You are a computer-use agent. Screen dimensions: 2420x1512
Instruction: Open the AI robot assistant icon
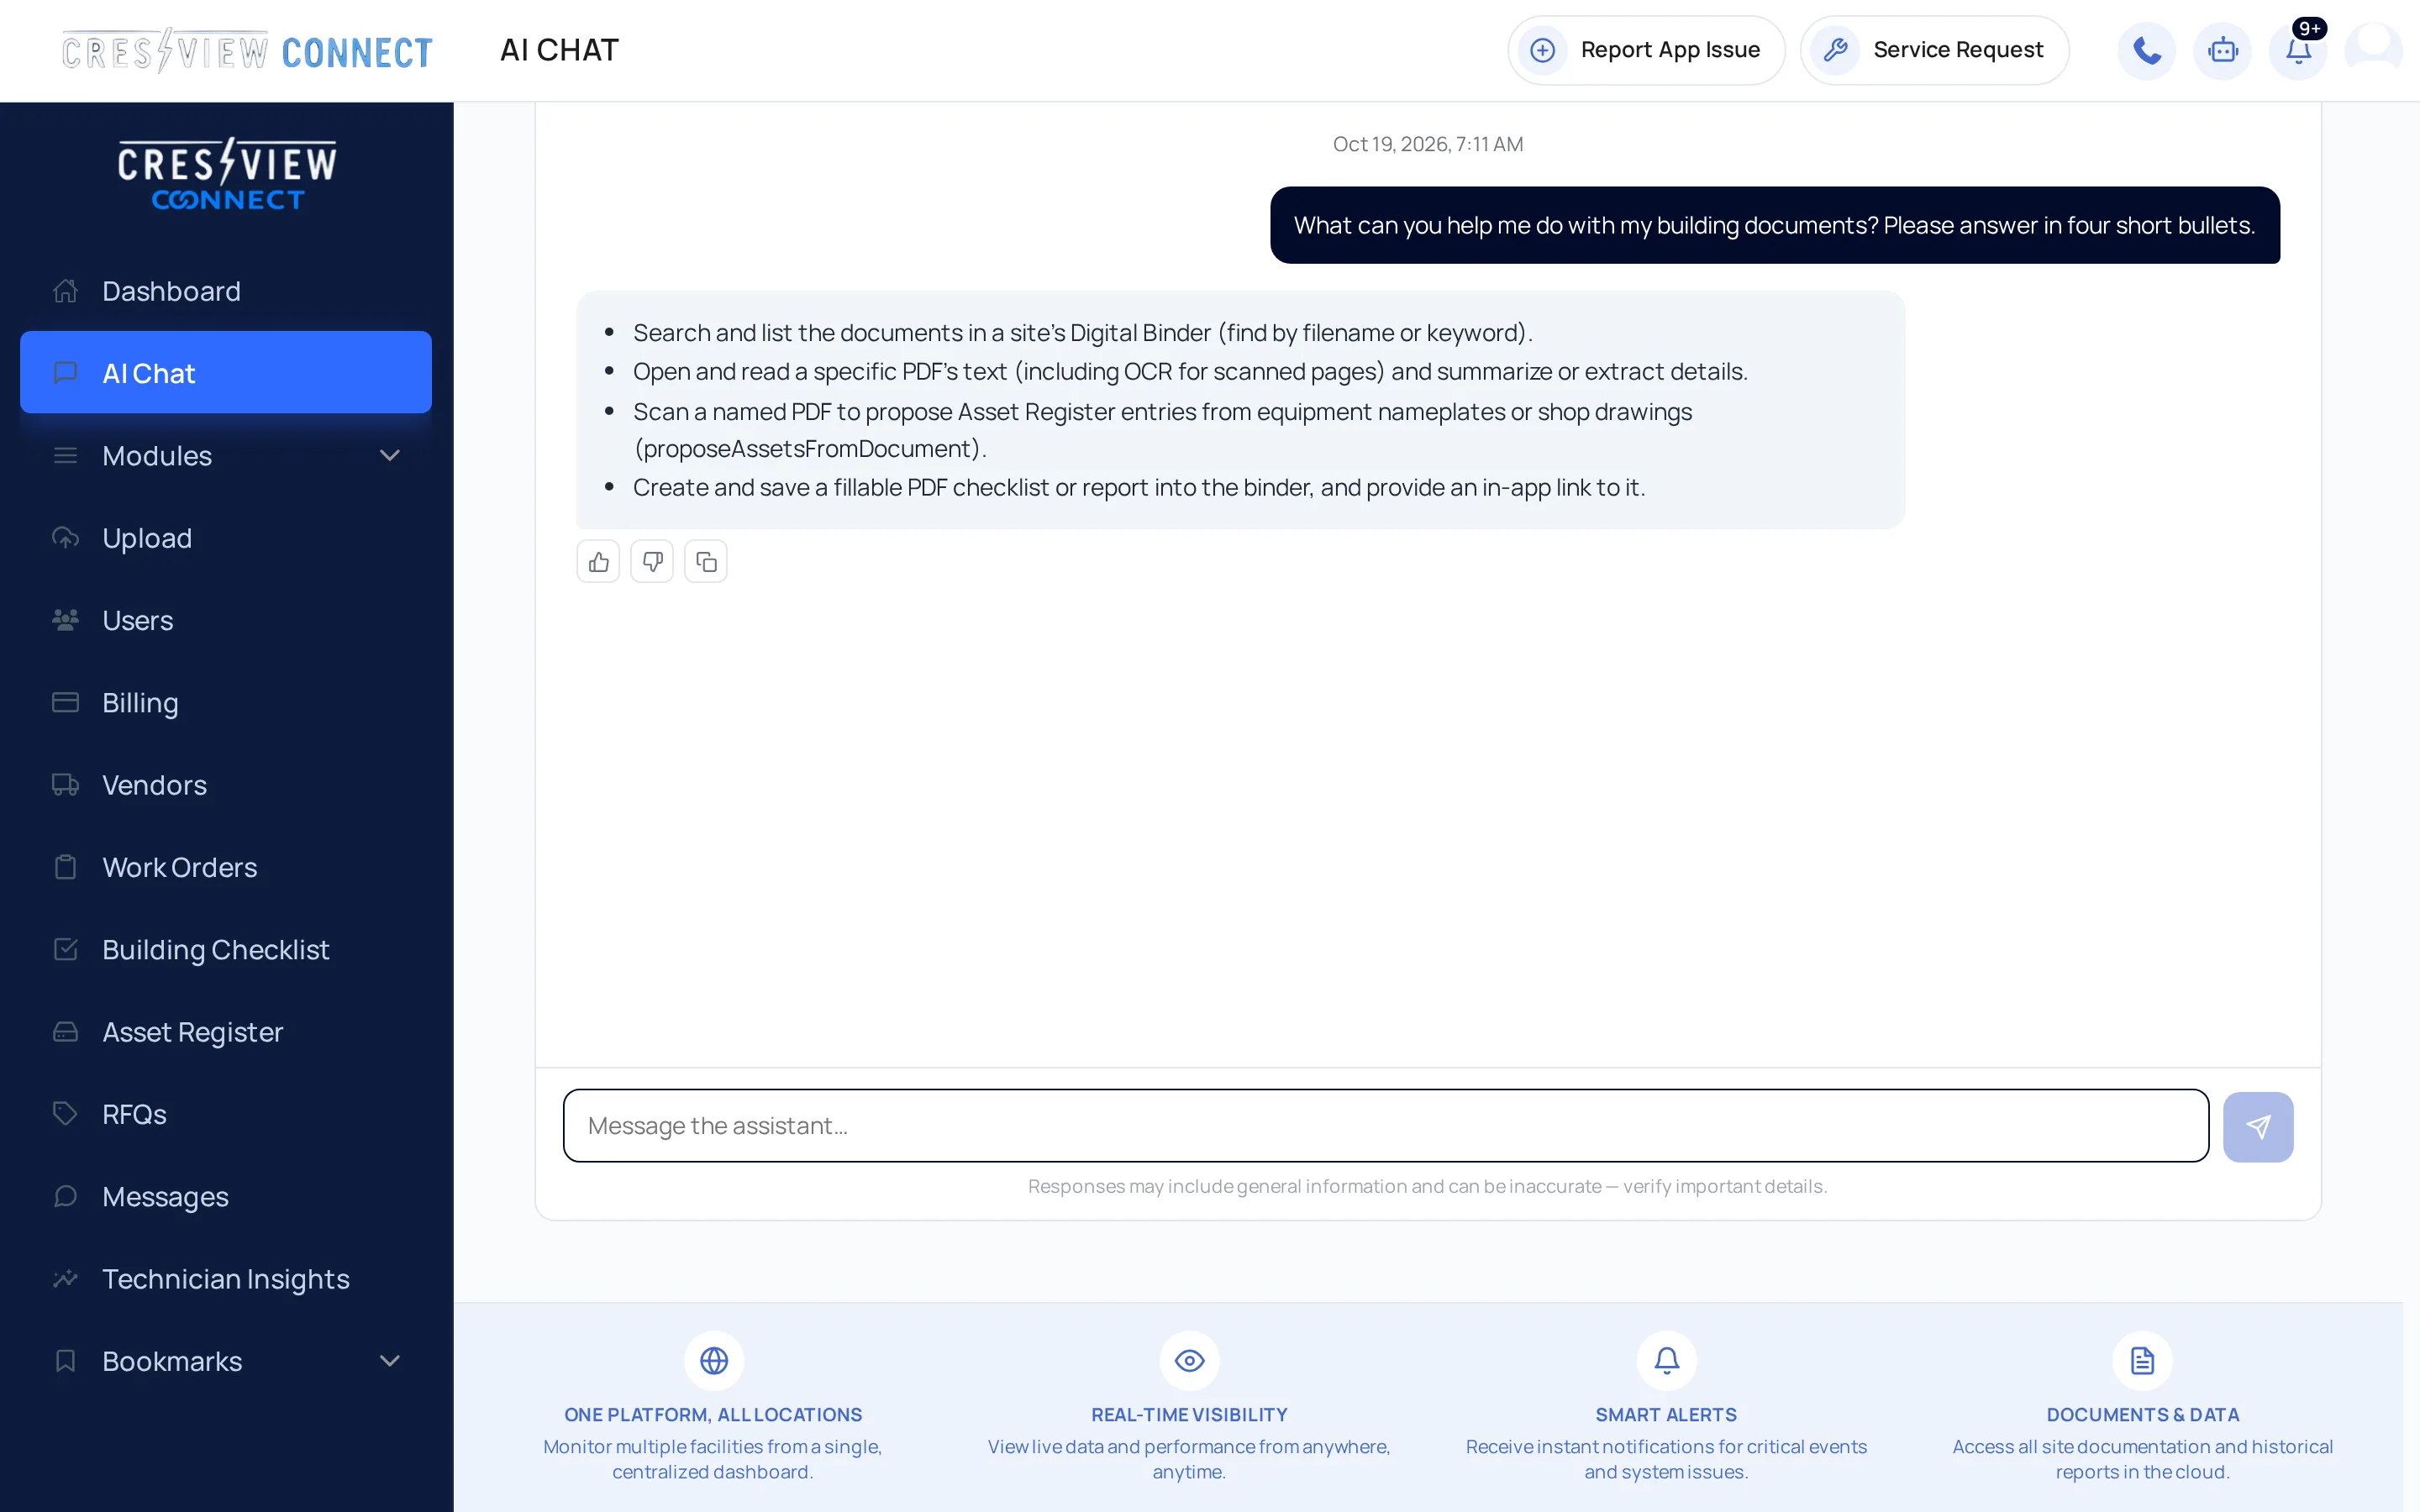(2222, 50)
